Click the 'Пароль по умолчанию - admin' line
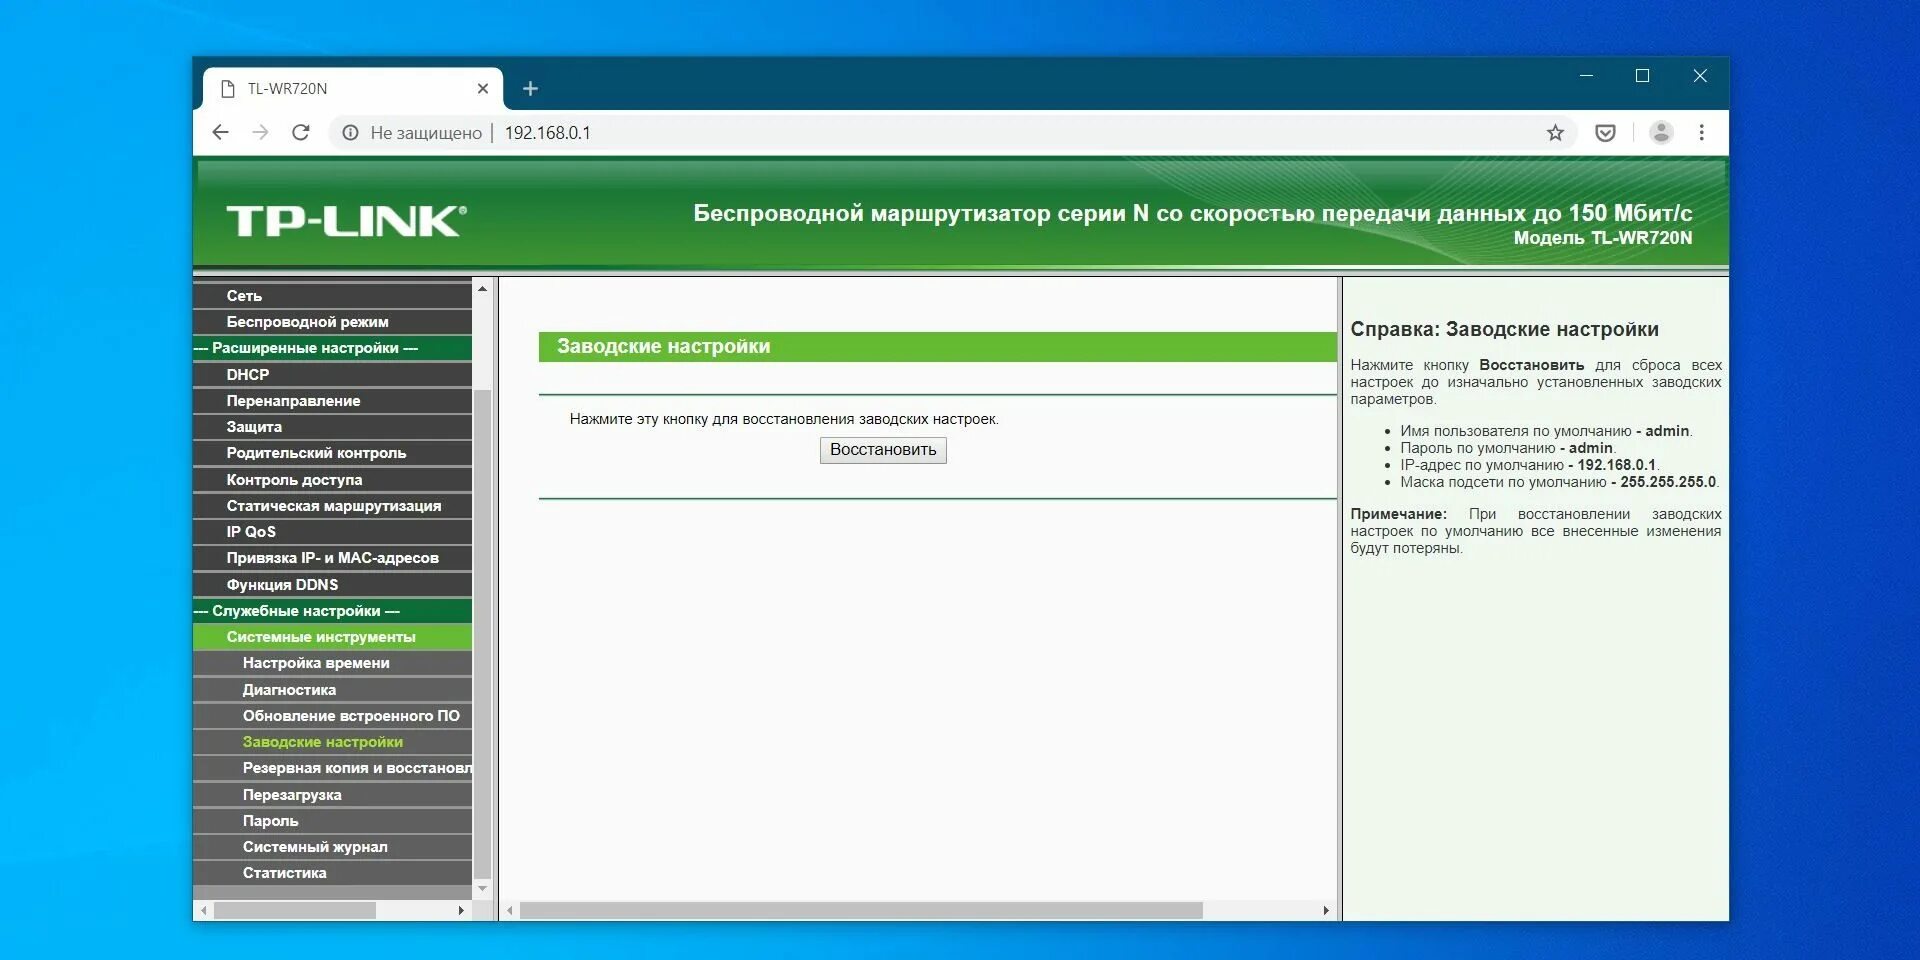This screenshot has height=960, width=1920. click(1508, 448)
